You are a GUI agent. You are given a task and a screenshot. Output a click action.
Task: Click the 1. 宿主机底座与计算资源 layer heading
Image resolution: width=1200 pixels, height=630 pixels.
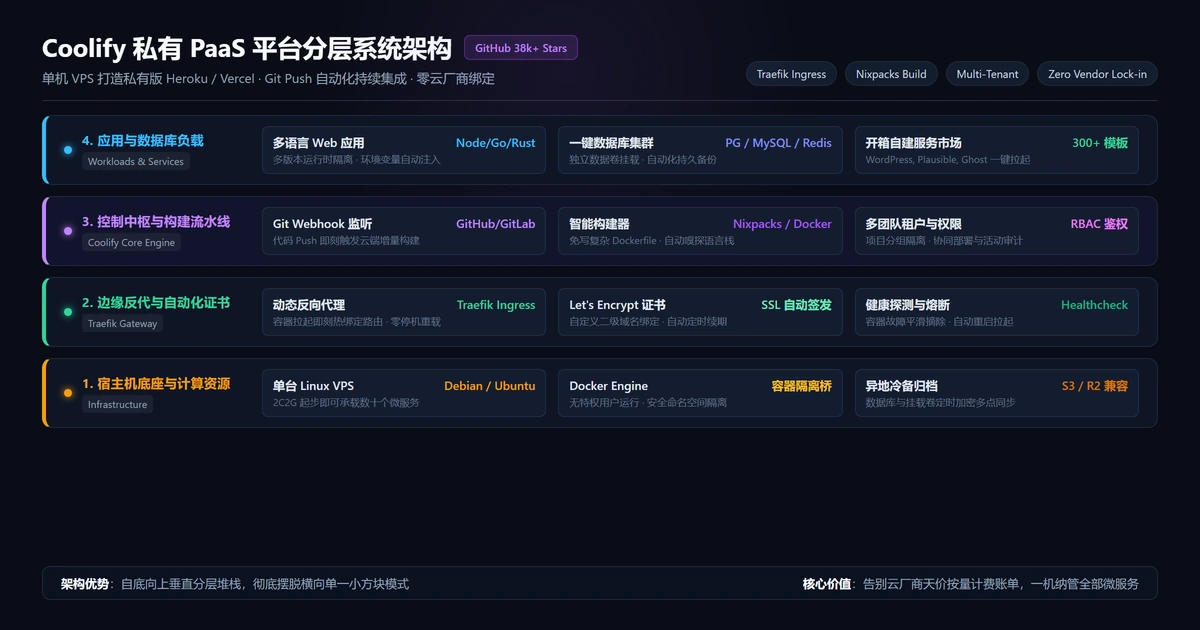point(156,384)
